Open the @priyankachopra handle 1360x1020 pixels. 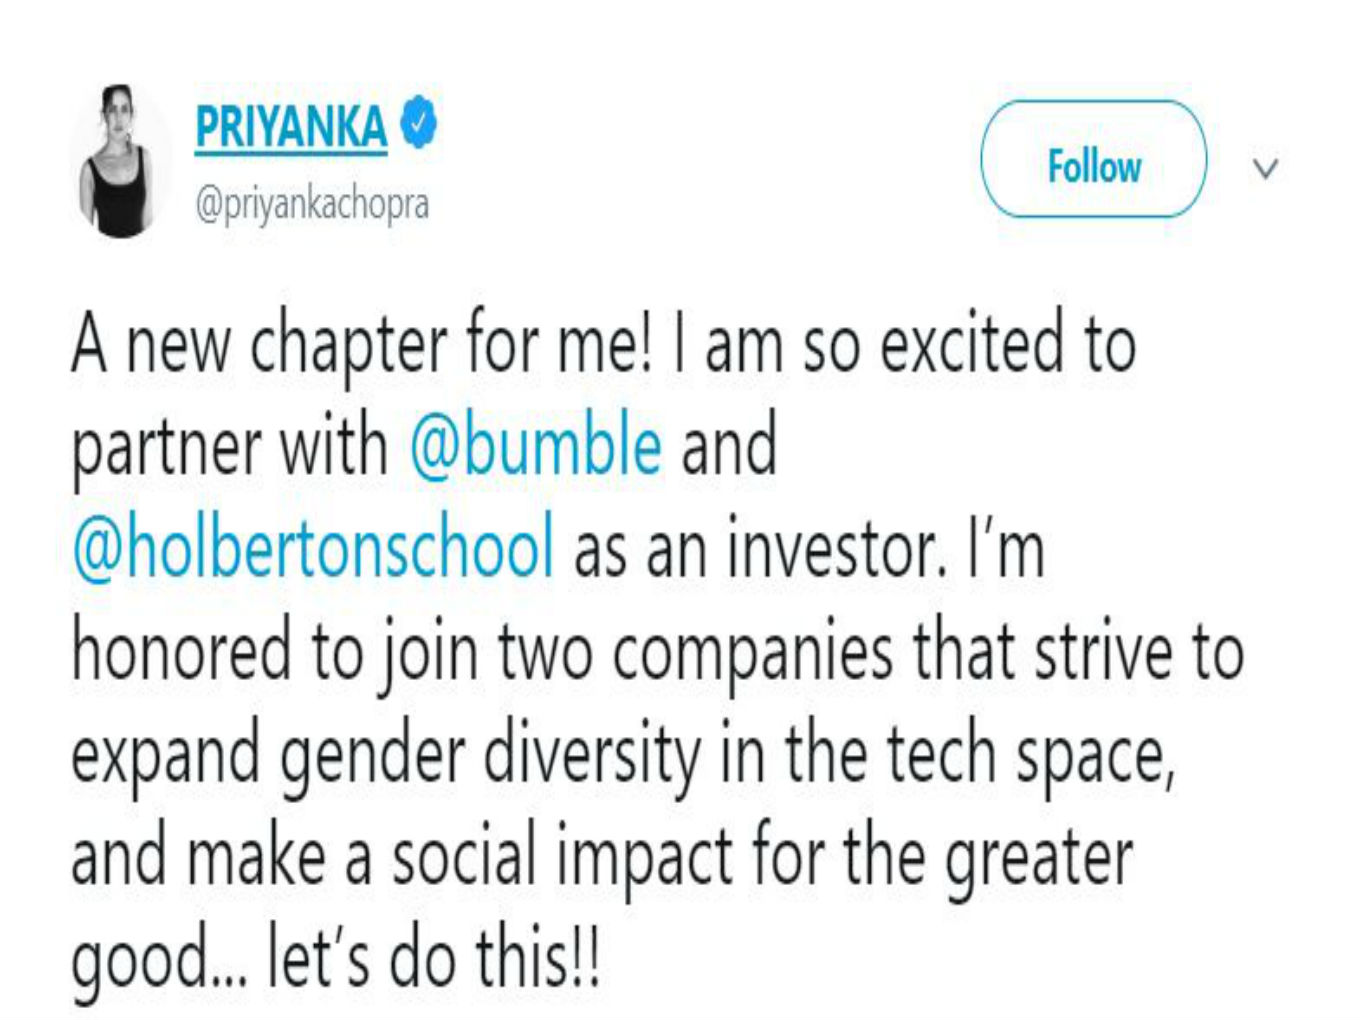click(x=312, y=204)
